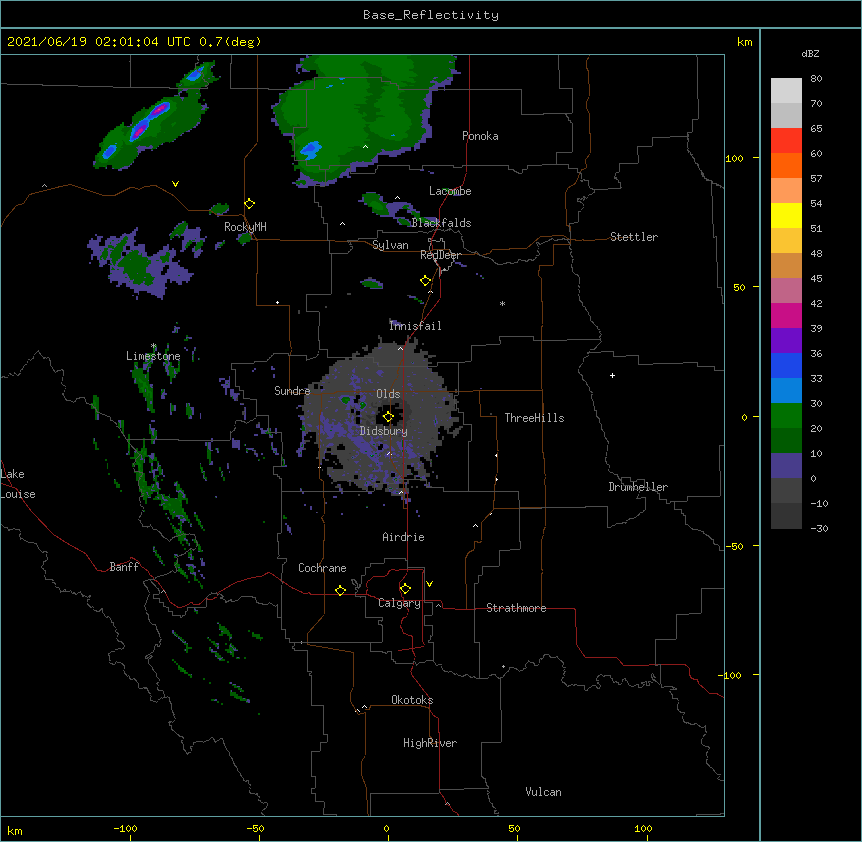Click the Lake Louise label at the left edge

click(x=18, y=484)
